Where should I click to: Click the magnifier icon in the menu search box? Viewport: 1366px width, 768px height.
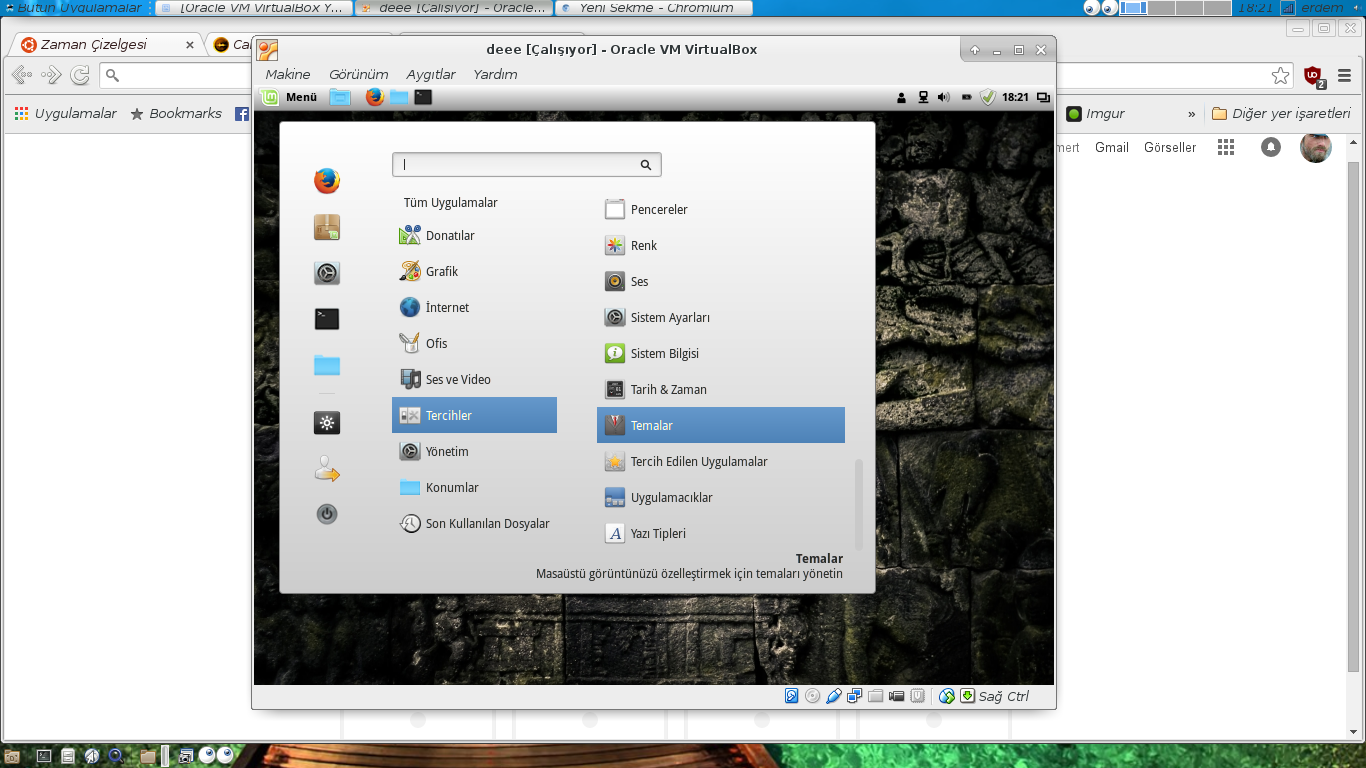pyautogui.click(x=646, y=165)
